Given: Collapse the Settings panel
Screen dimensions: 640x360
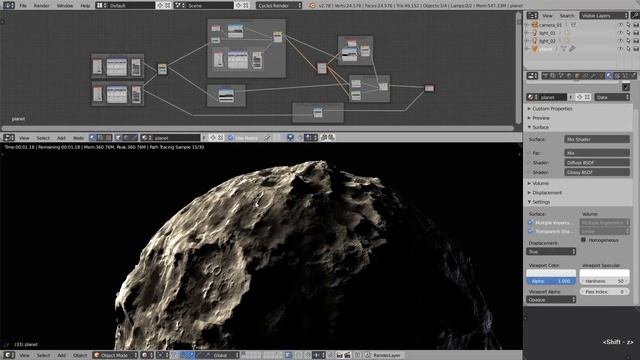Looking at the screenshot, I should click(539, 202).
